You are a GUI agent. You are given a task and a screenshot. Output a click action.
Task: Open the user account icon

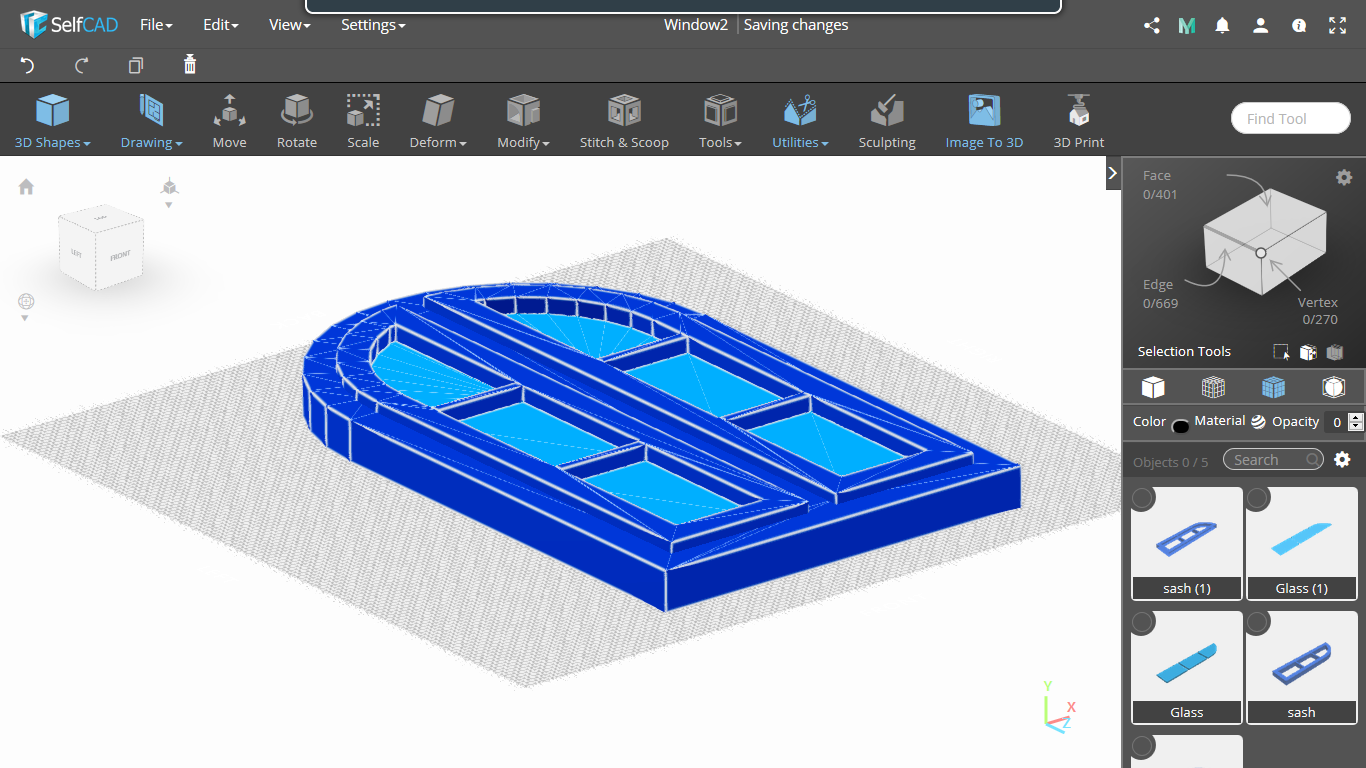(1260, 26)
